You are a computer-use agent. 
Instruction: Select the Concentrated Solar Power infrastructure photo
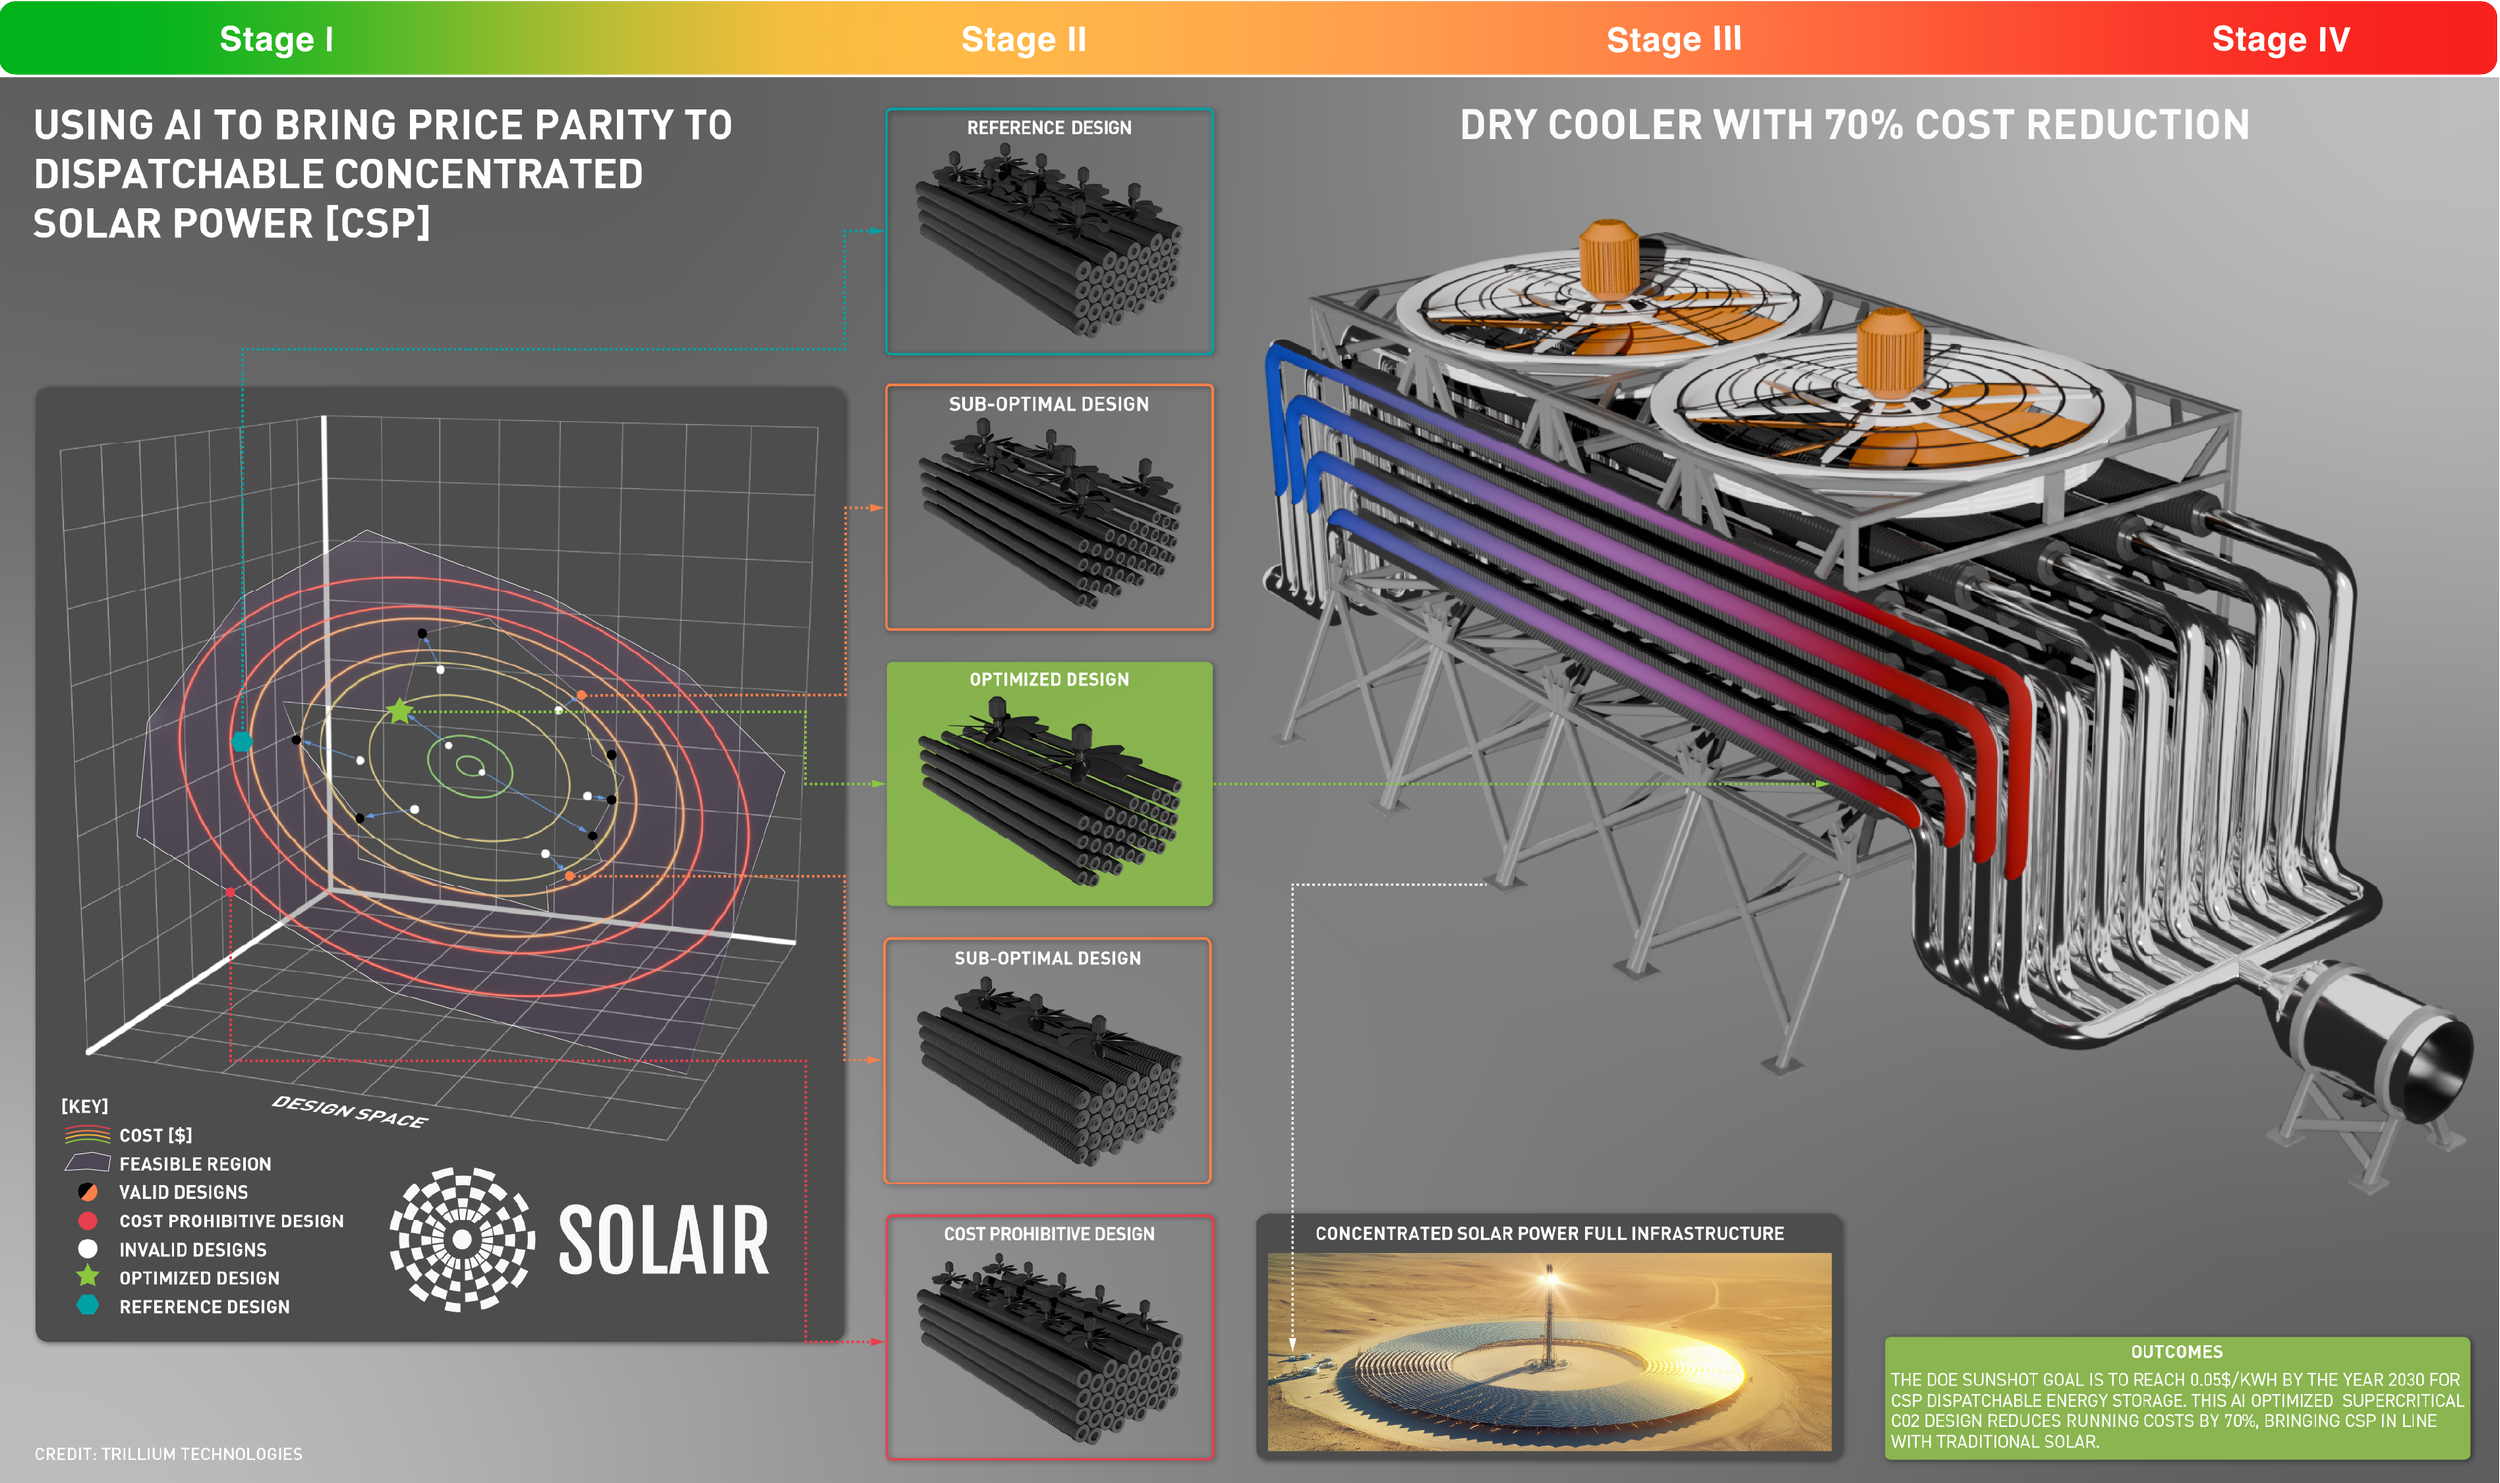(x=1549, y=1351)
